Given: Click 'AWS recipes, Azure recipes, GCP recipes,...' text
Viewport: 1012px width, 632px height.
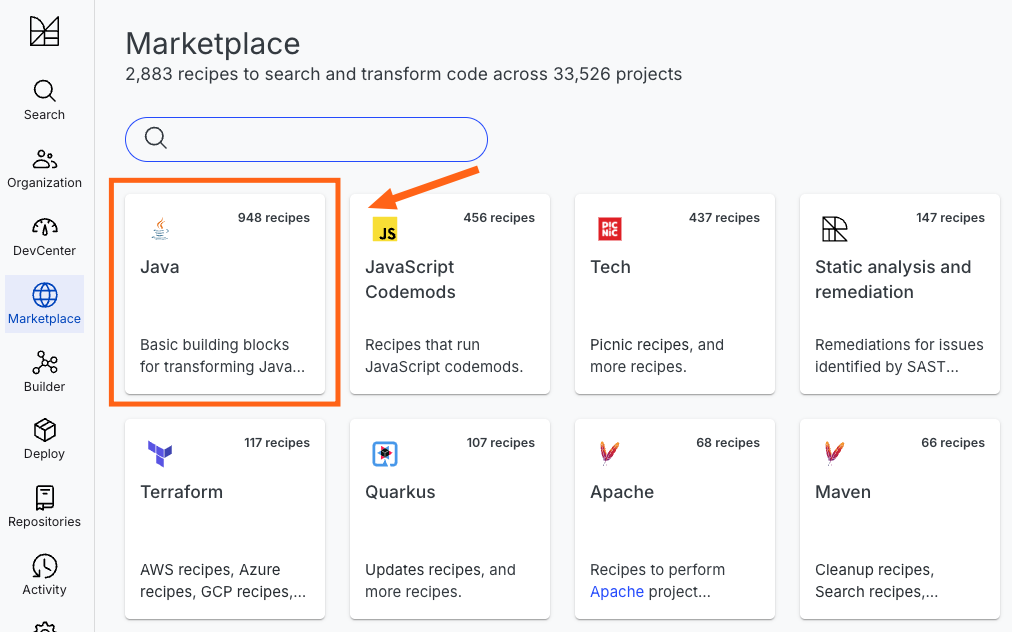Looking at the screenshot, I should [223, 581].
